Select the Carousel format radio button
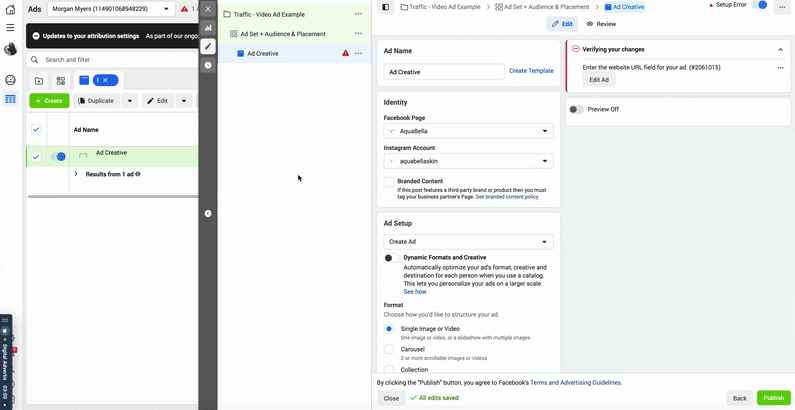 pos(389,349)
